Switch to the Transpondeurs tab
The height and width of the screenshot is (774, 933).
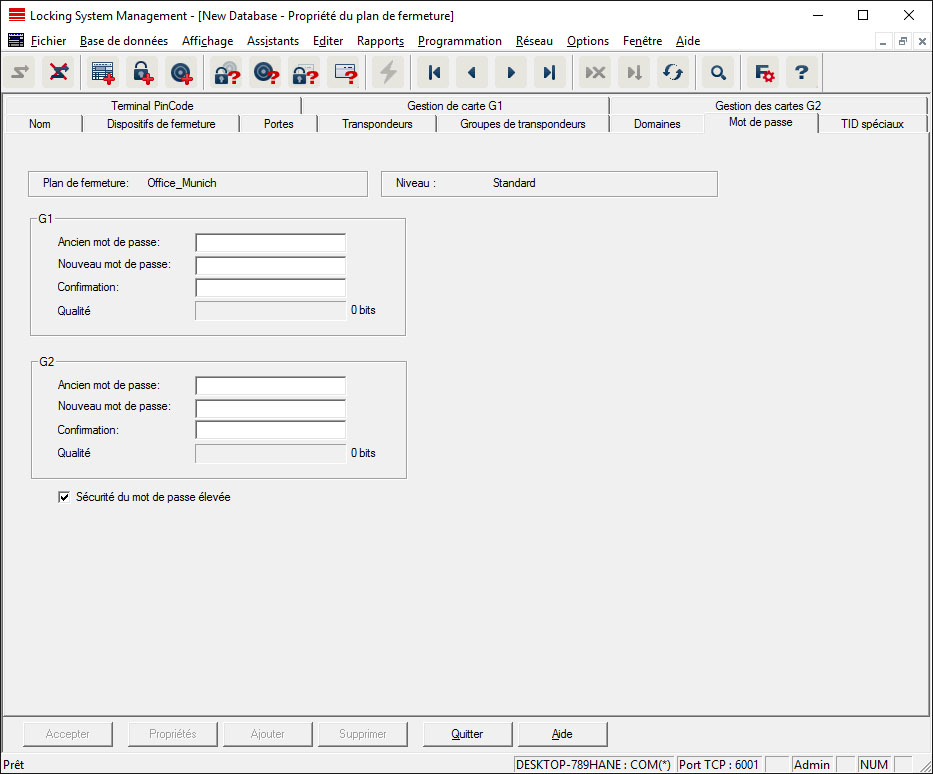click(x=377, y=124)
